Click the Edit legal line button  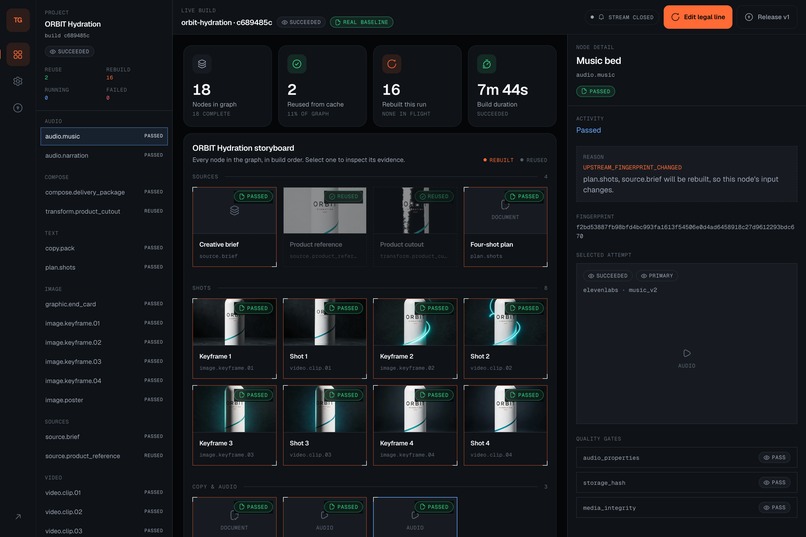click(x=698, y=17)
